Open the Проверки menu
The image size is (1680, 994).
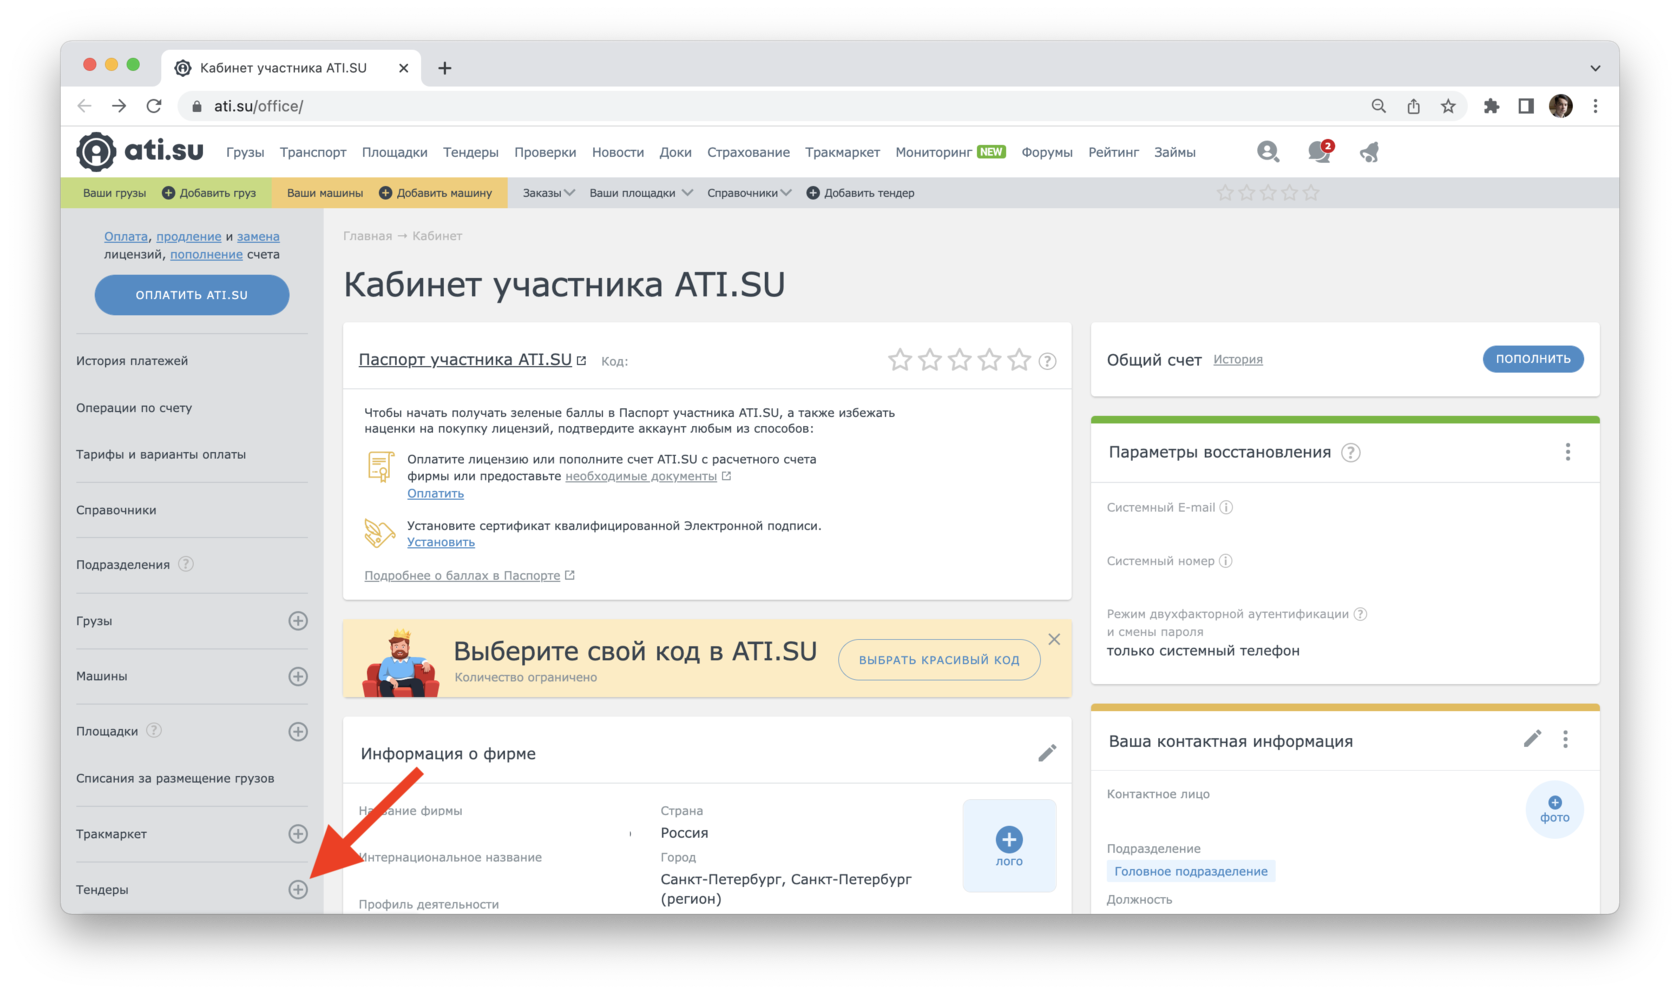point(545,152)
